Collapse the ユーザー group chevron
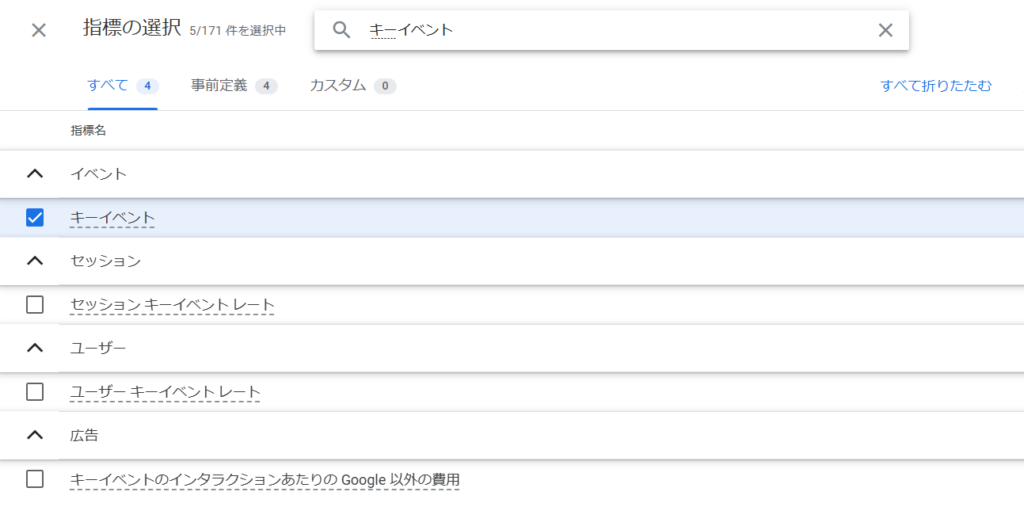The image size is (1024, 526). [35, 348]
